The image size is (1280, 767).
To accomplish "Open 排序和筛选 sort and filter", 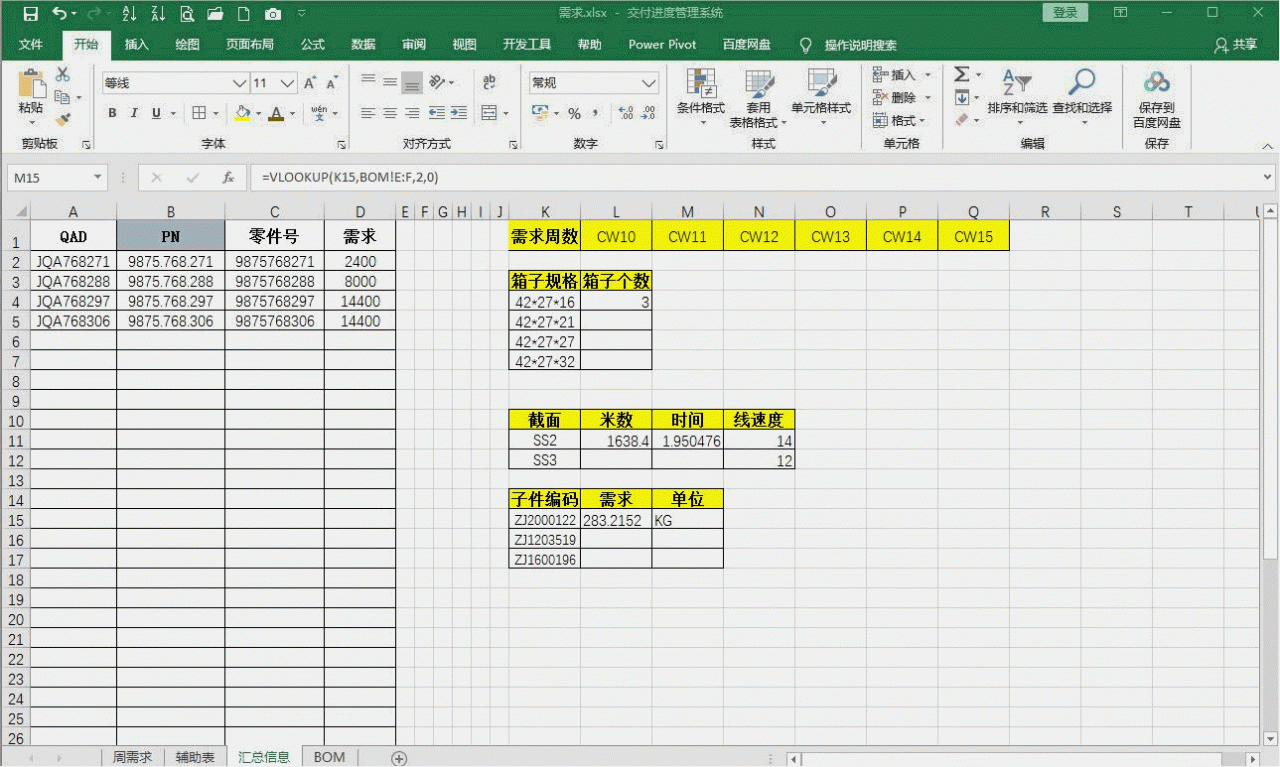I will point(1017,97).
